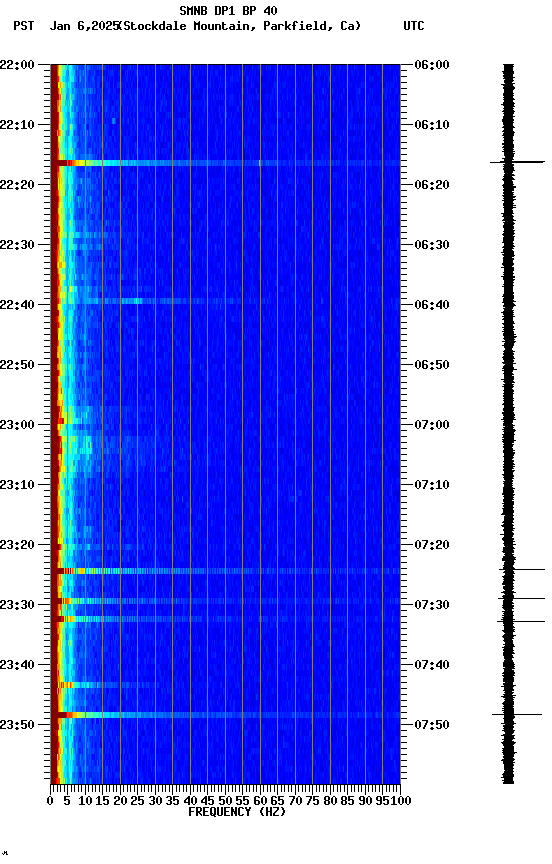The width and height of the screenshot is (552, 864).
Task: Click the "20" Hz frequency axis label
Action: point(120,801)
